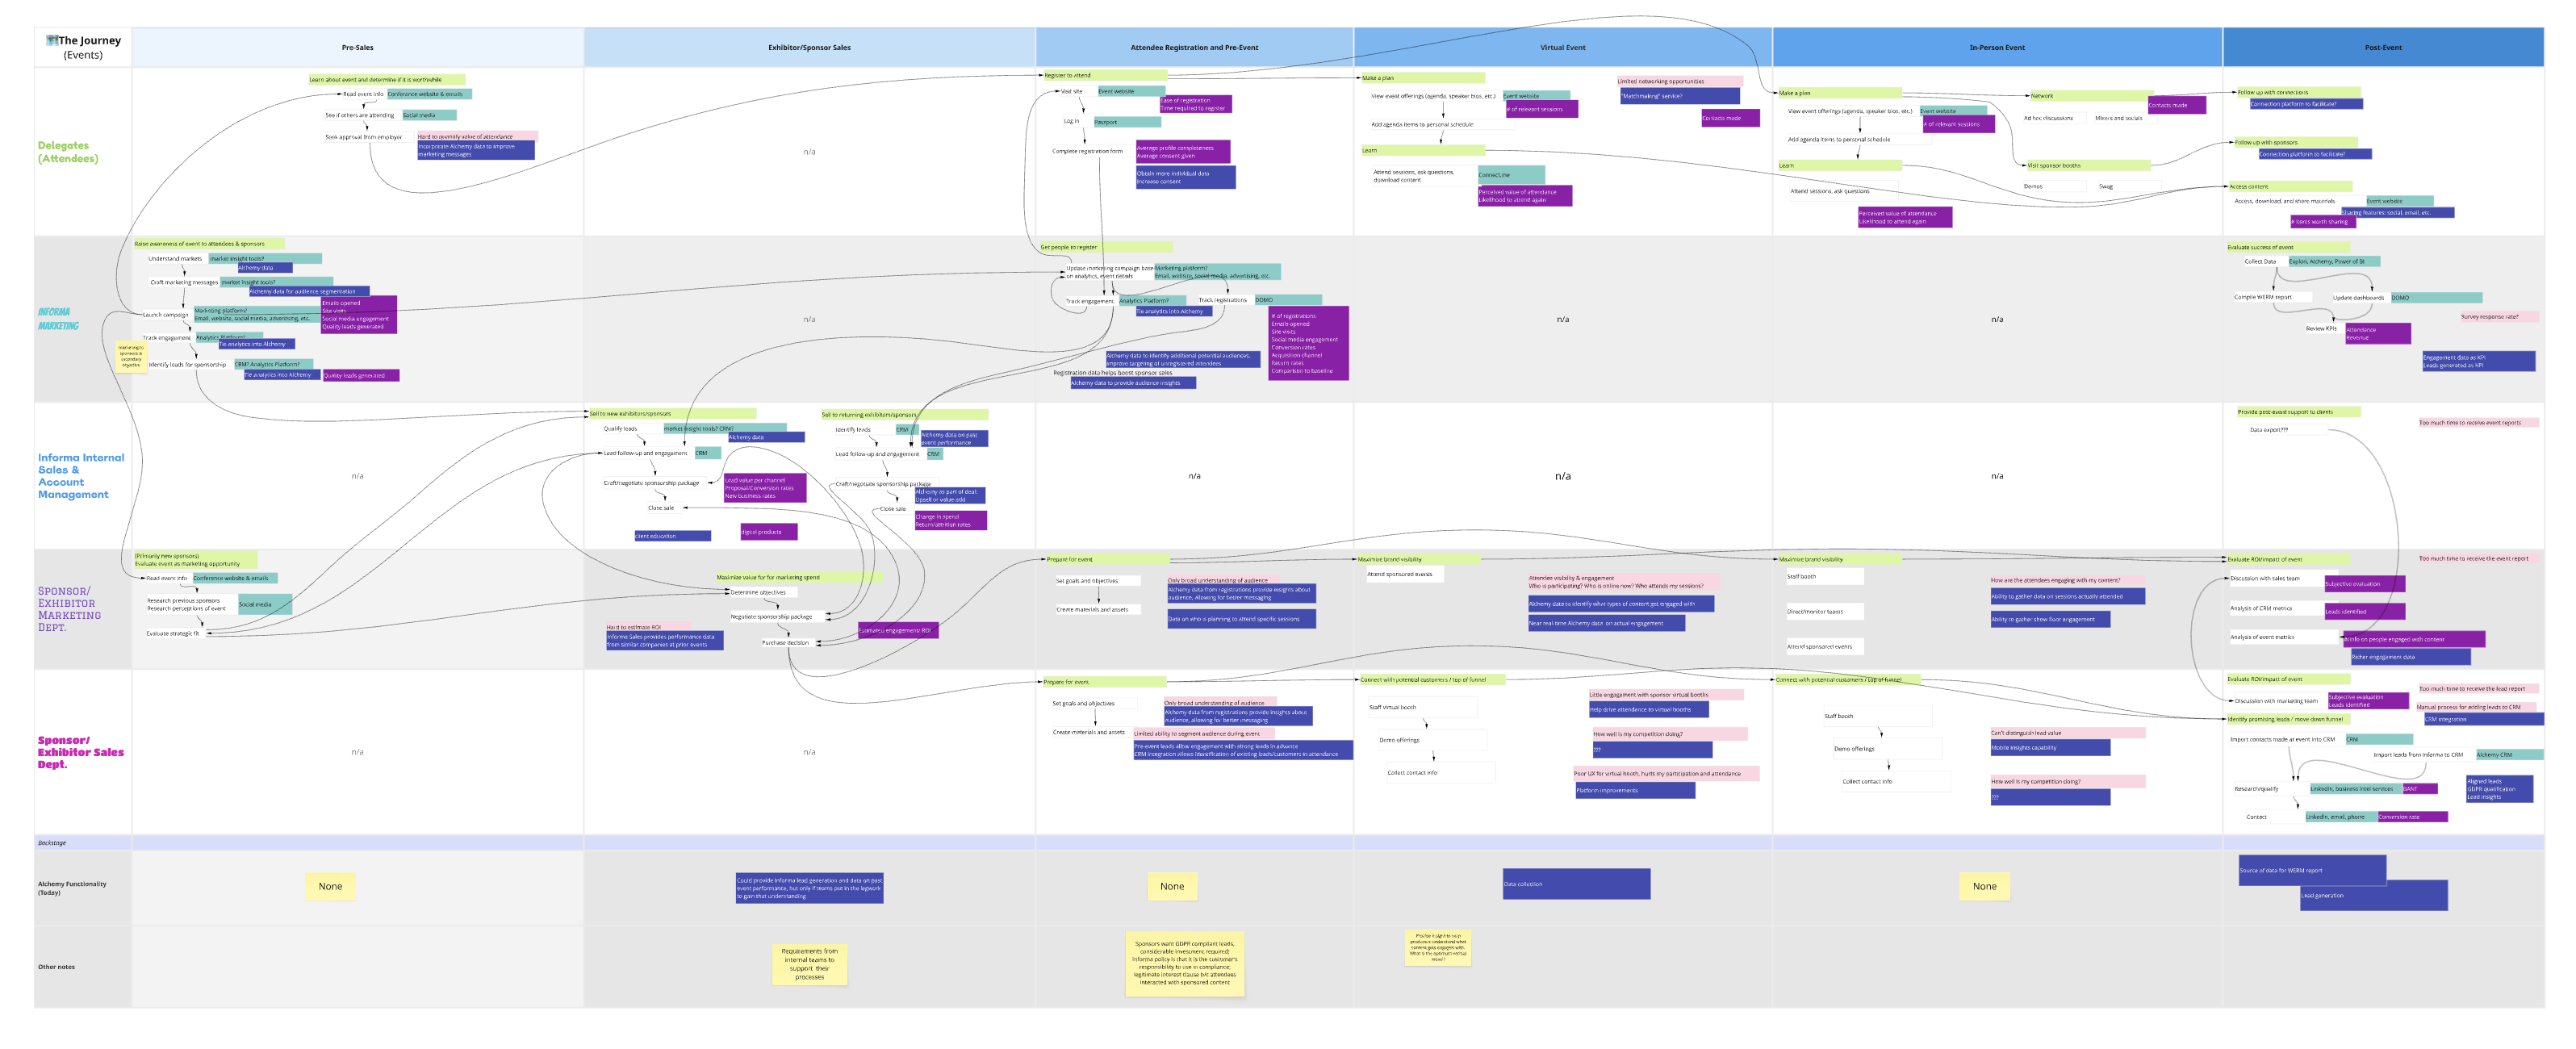Click the Sponsor/Exhibitor Marketing Dept. row label

[x=69, y=609]
